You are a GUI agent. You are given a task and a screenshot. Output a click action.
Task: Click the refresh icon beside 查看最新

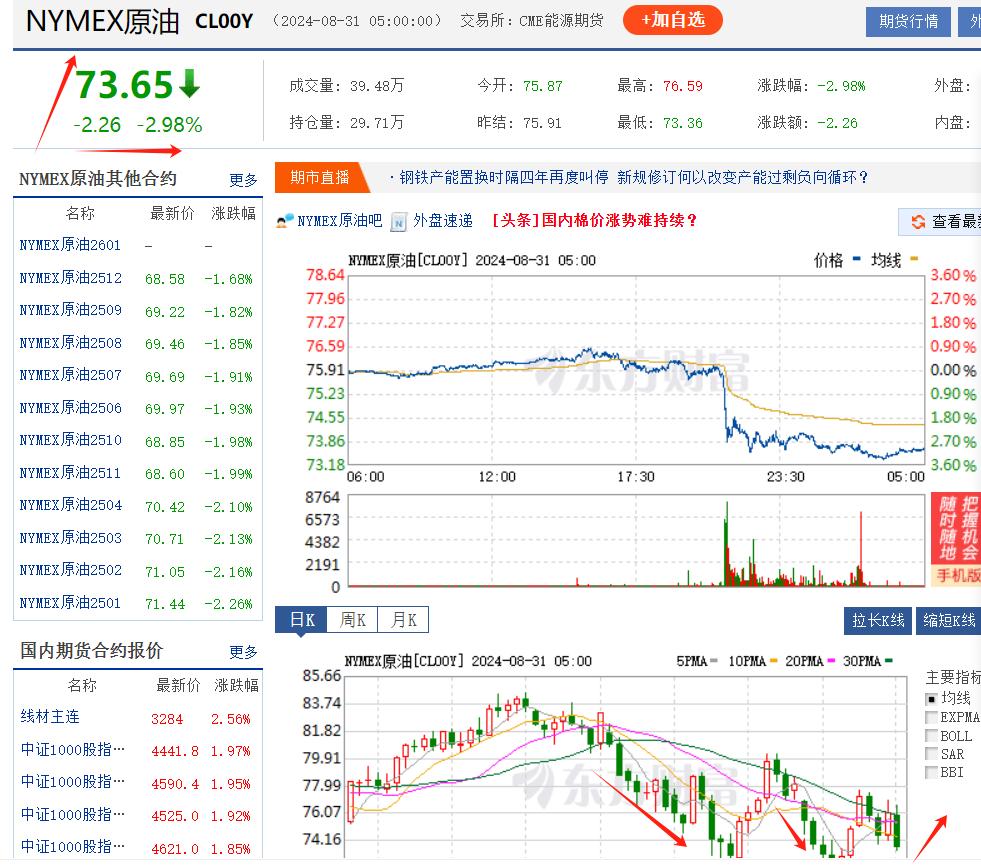tap(918, 221)
